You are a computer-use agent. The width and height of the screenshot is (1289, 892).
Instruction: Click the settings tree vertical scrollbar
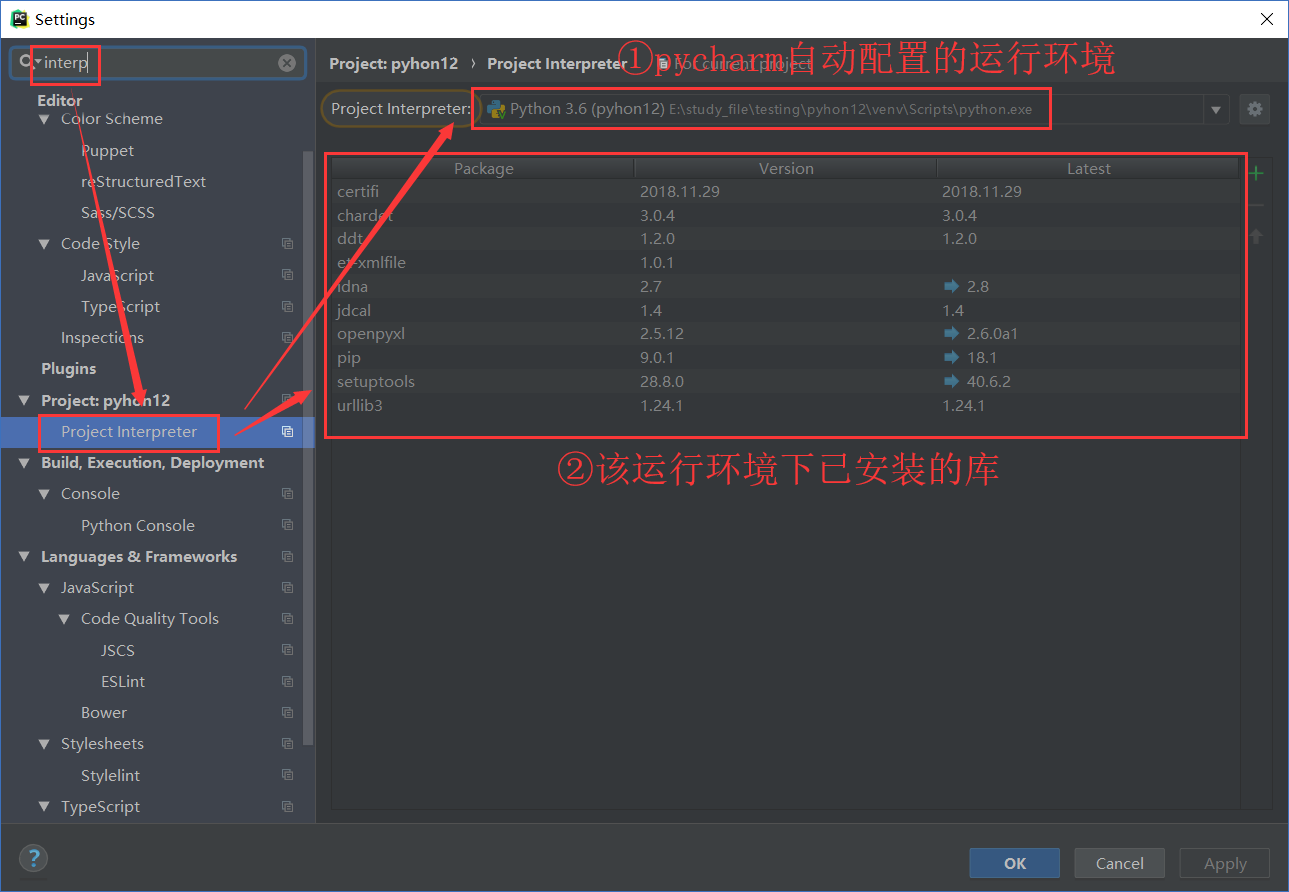309,448
